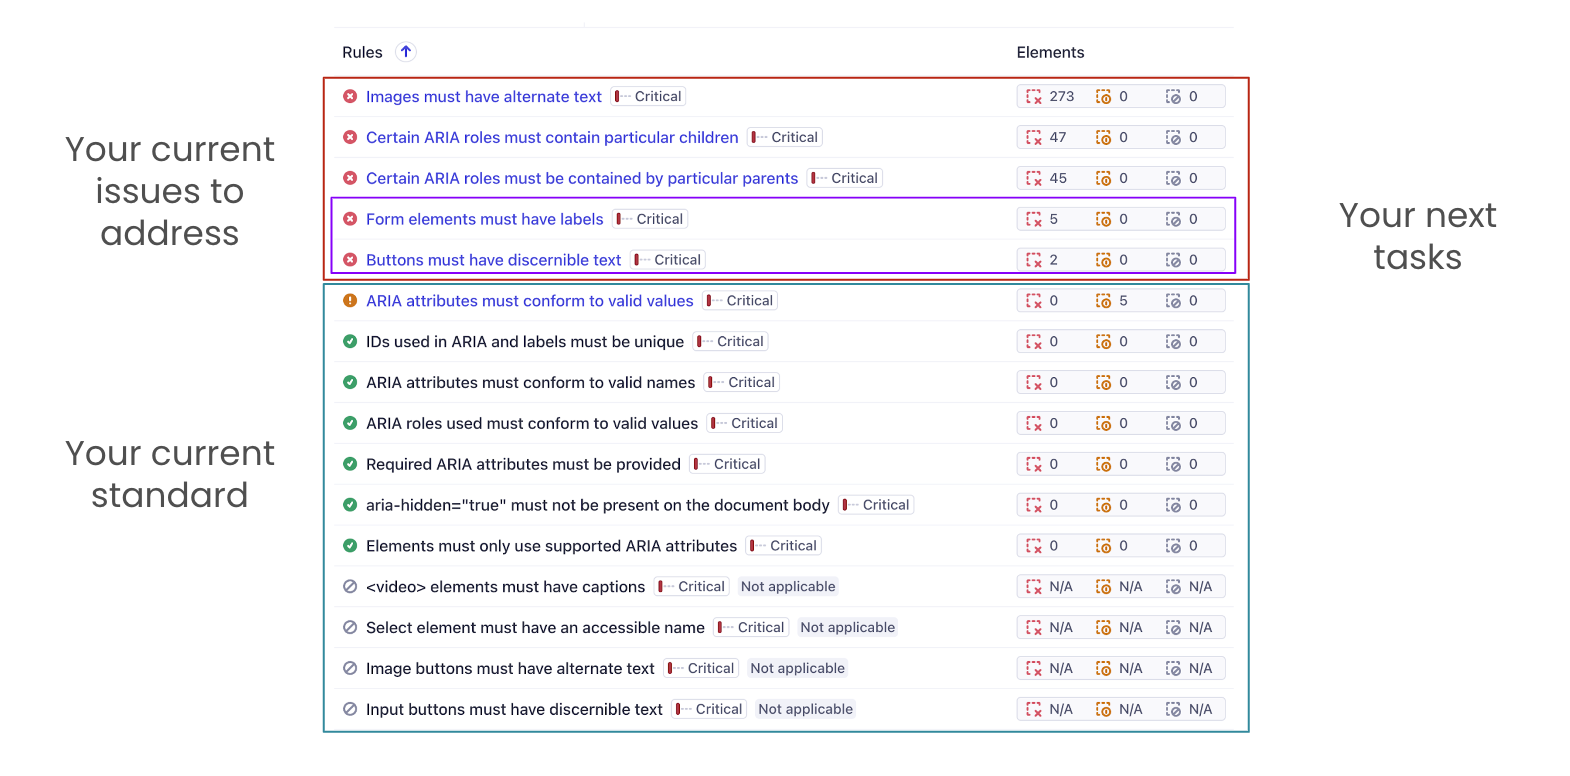Click the Critical badge on Buttons discernible text
This screenshot has height=776, width=1570.
[x=669, y=260]
